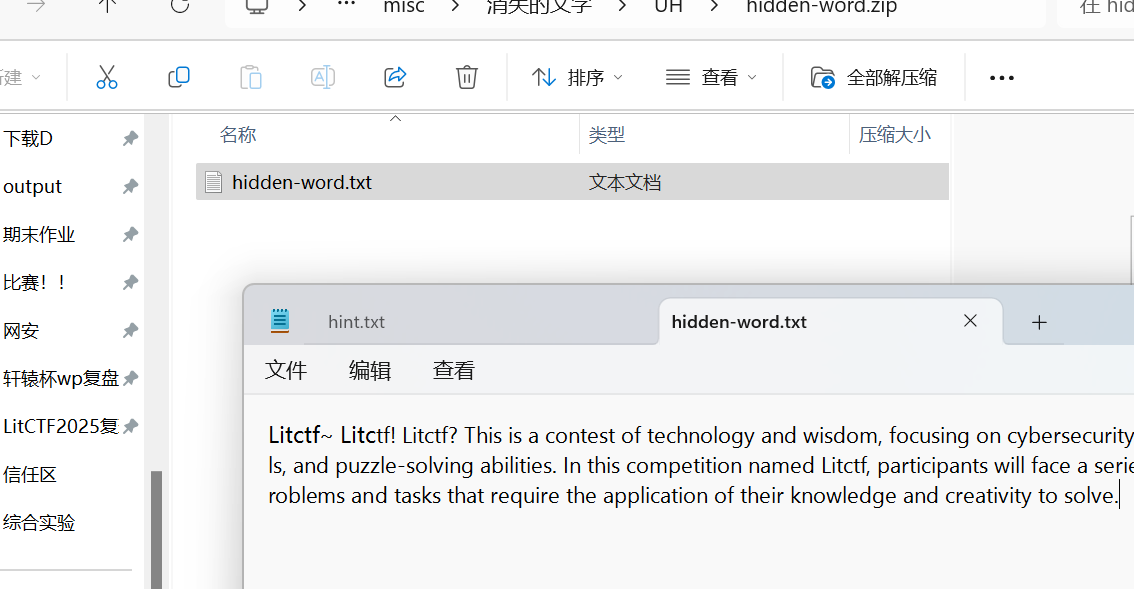The width and height of the screenshot is (1134, 589).
Task: Expand chevron before hidden-word.zip breadcrumb
Action: tap(715, 7)
